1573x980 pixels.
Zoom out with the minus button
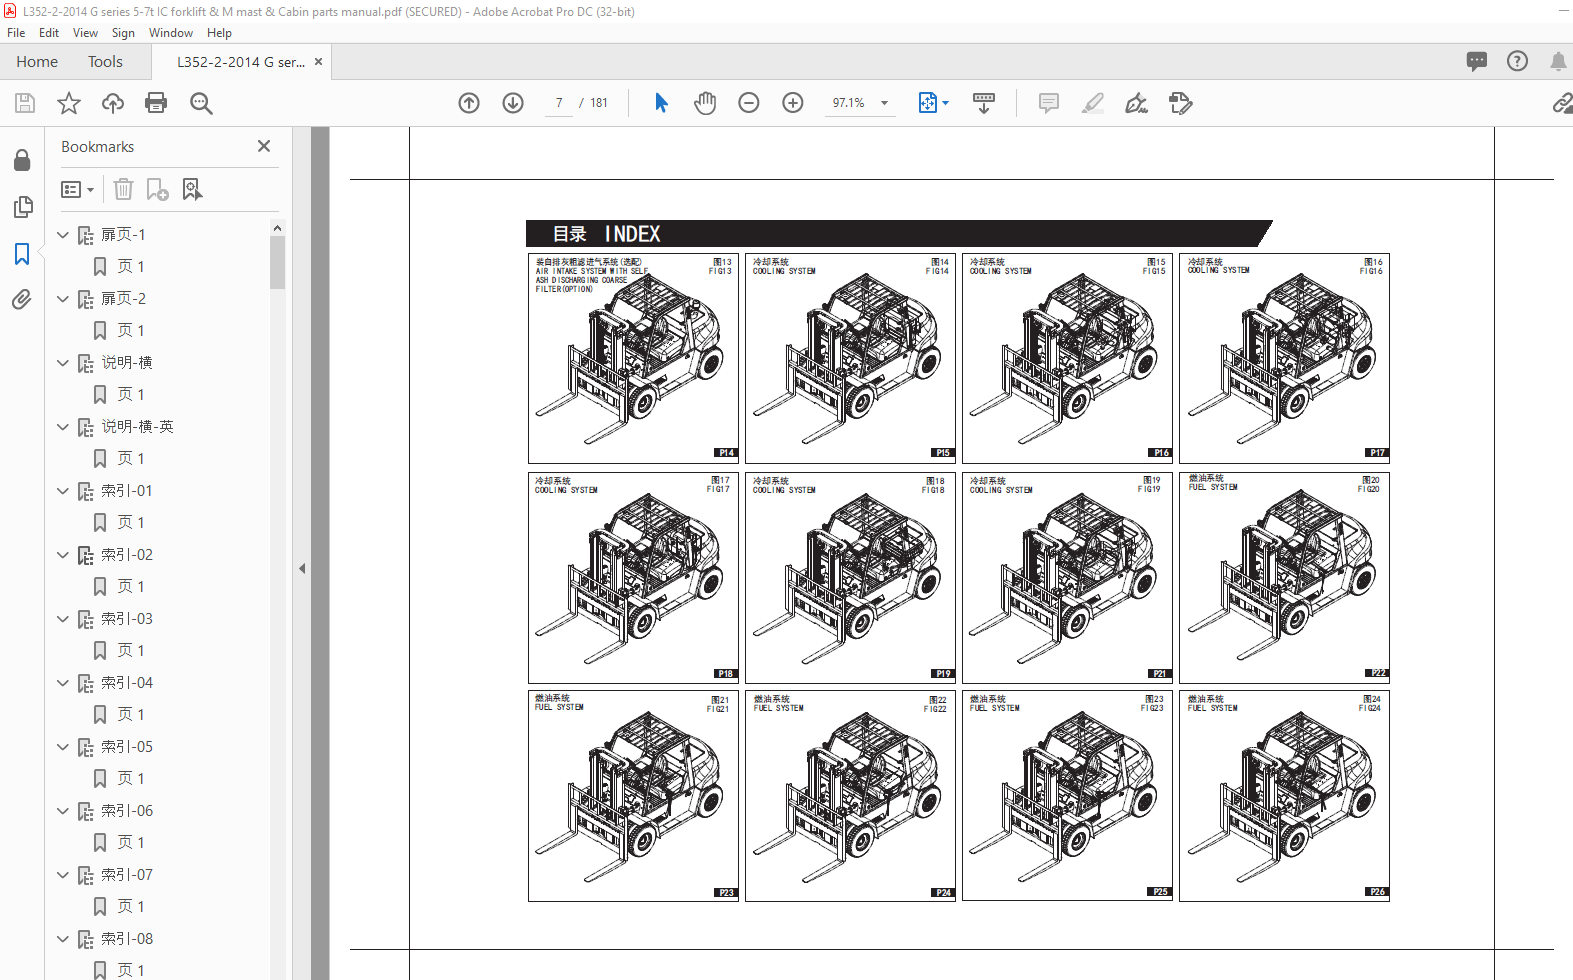point(749,103)
